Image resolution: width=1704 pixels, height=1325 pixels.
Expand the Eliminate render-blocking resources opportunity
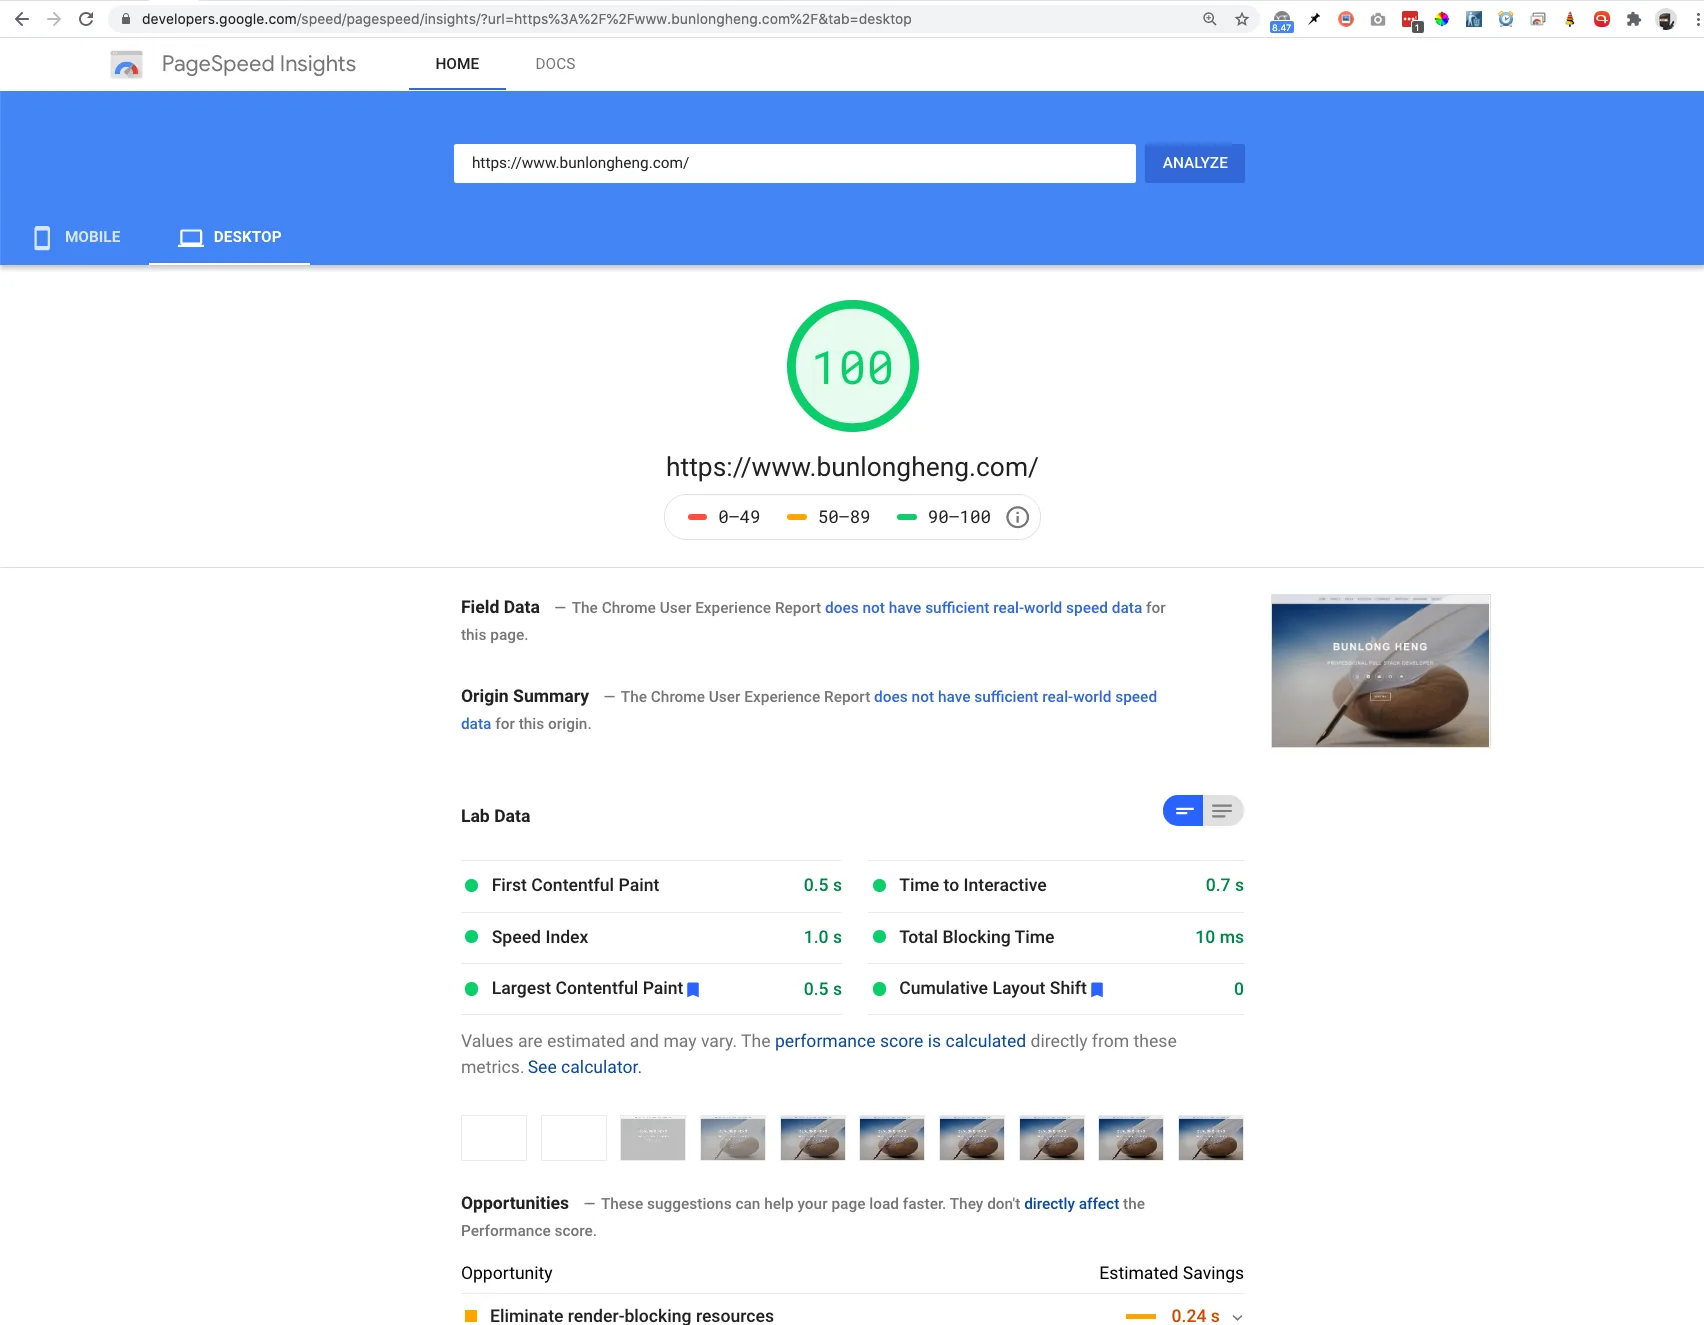coord(1238,1317)
